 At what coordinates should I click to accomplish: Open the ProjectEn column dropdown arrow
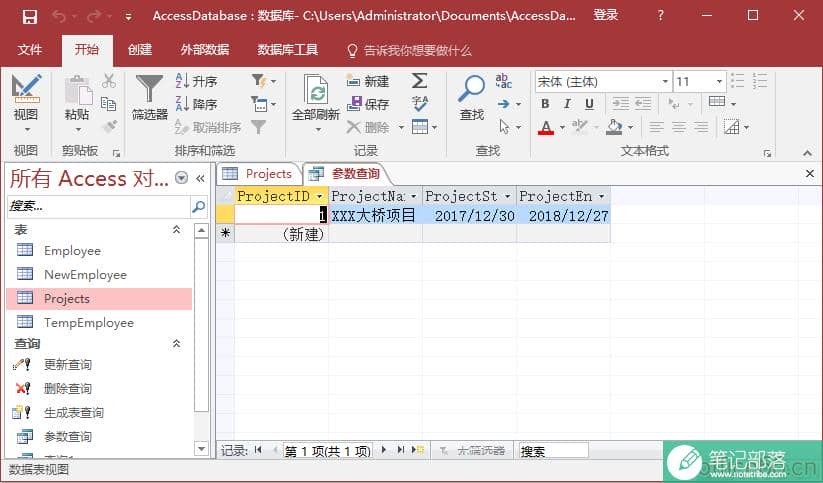coord(602,196)
